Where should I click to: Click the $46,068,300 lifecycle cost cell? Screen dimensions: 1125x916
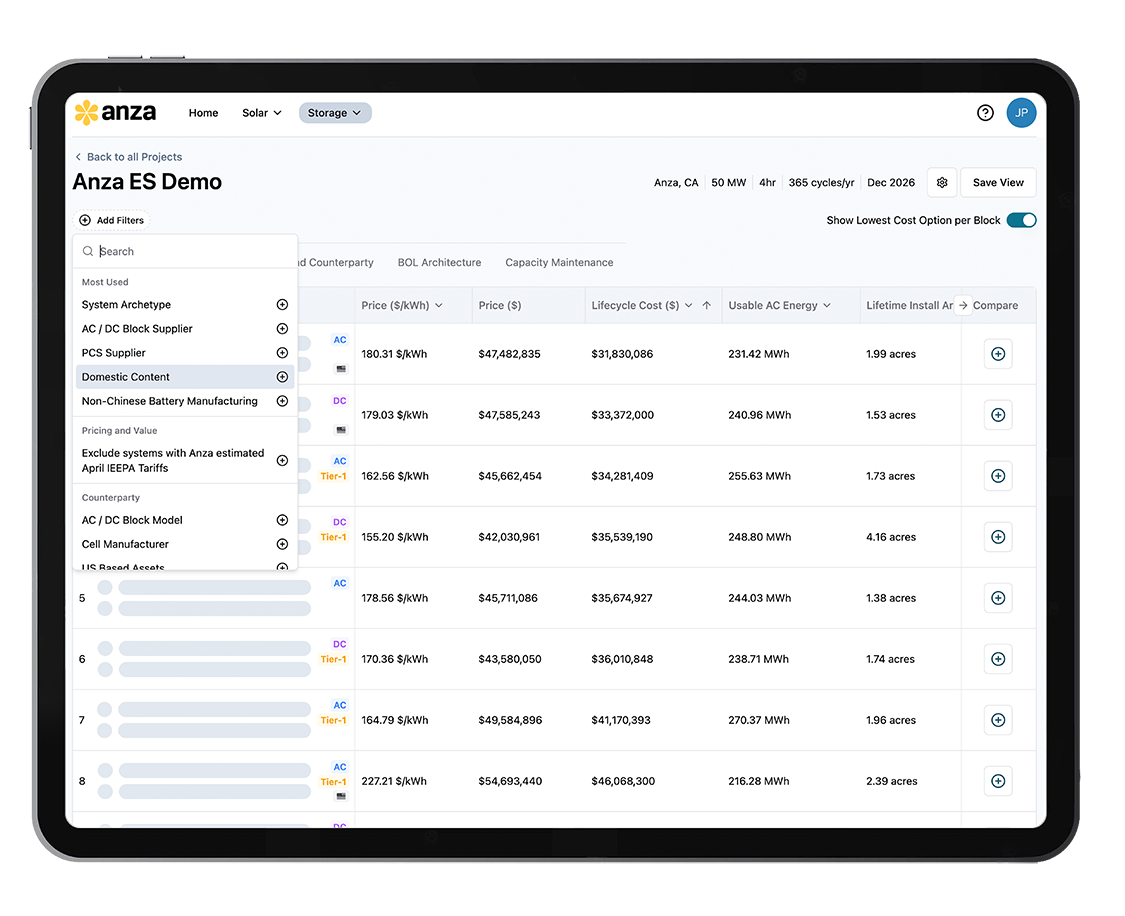[x=623, y=781]
